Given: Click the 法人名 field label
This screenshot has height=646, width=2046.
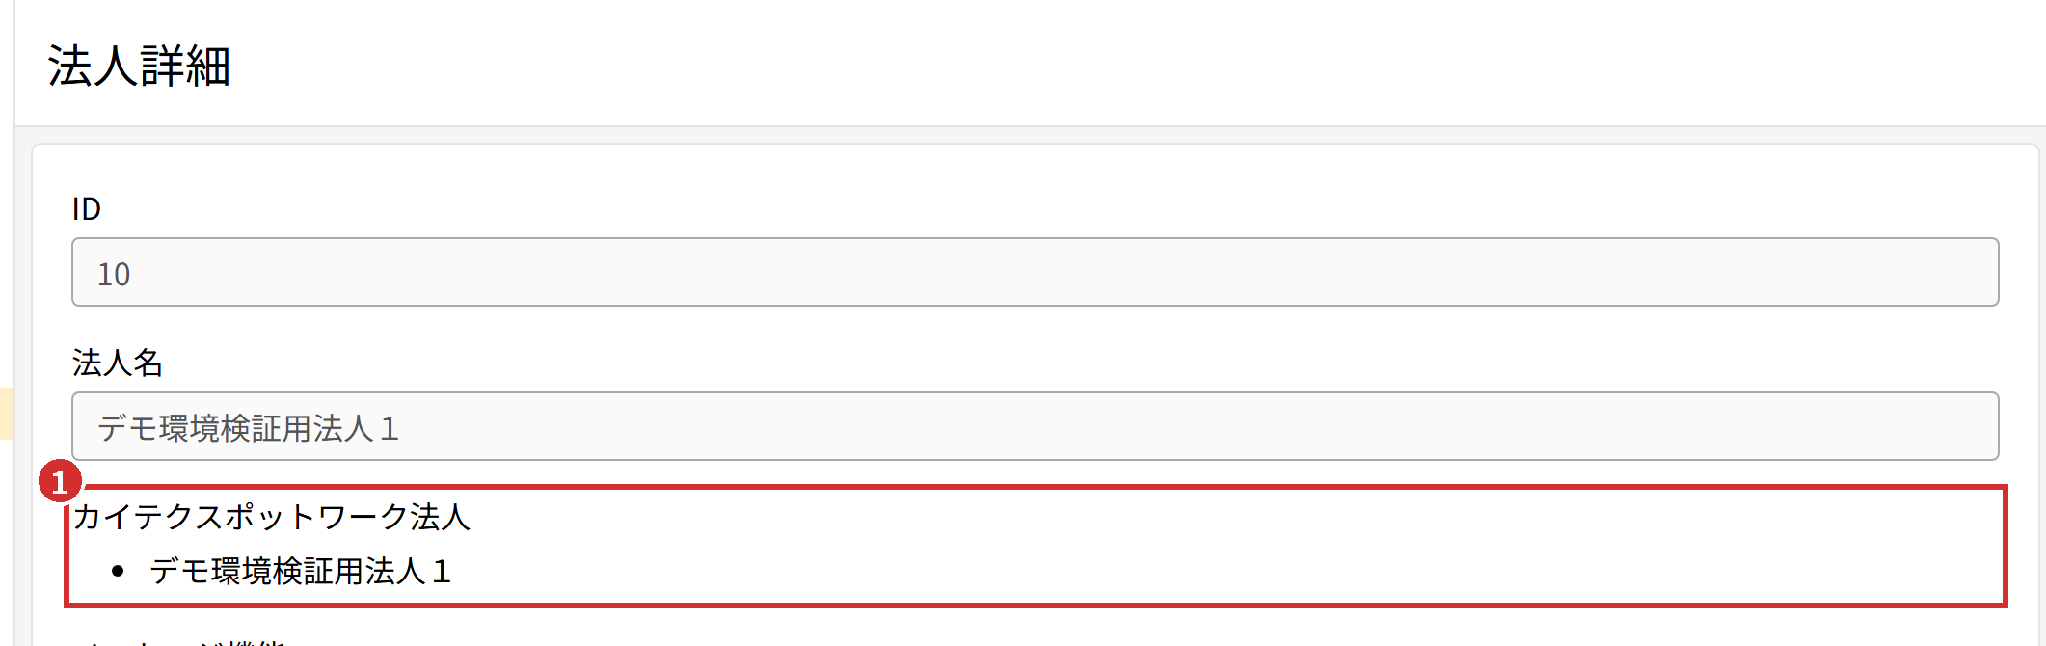Looking at the screenshot, I should pos(117,362).
